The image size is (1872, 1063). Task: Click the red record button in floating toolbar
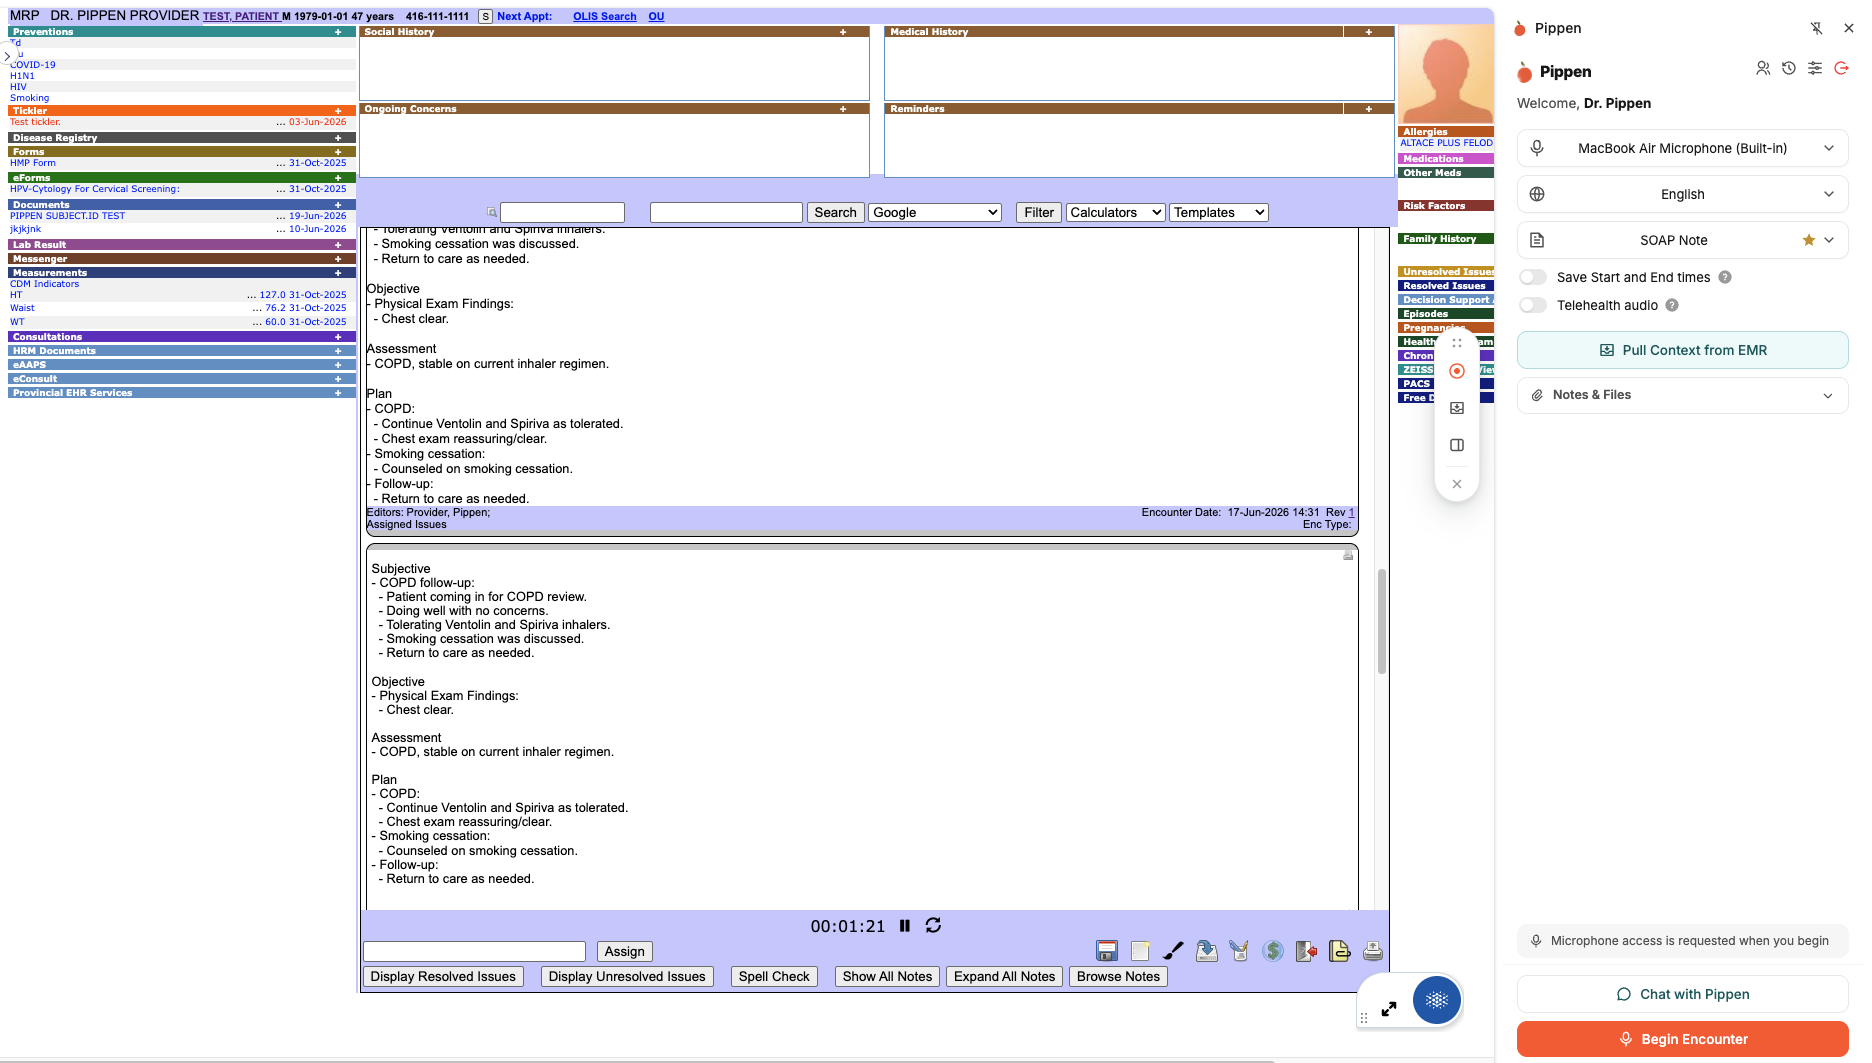[x=1457, y=371]
